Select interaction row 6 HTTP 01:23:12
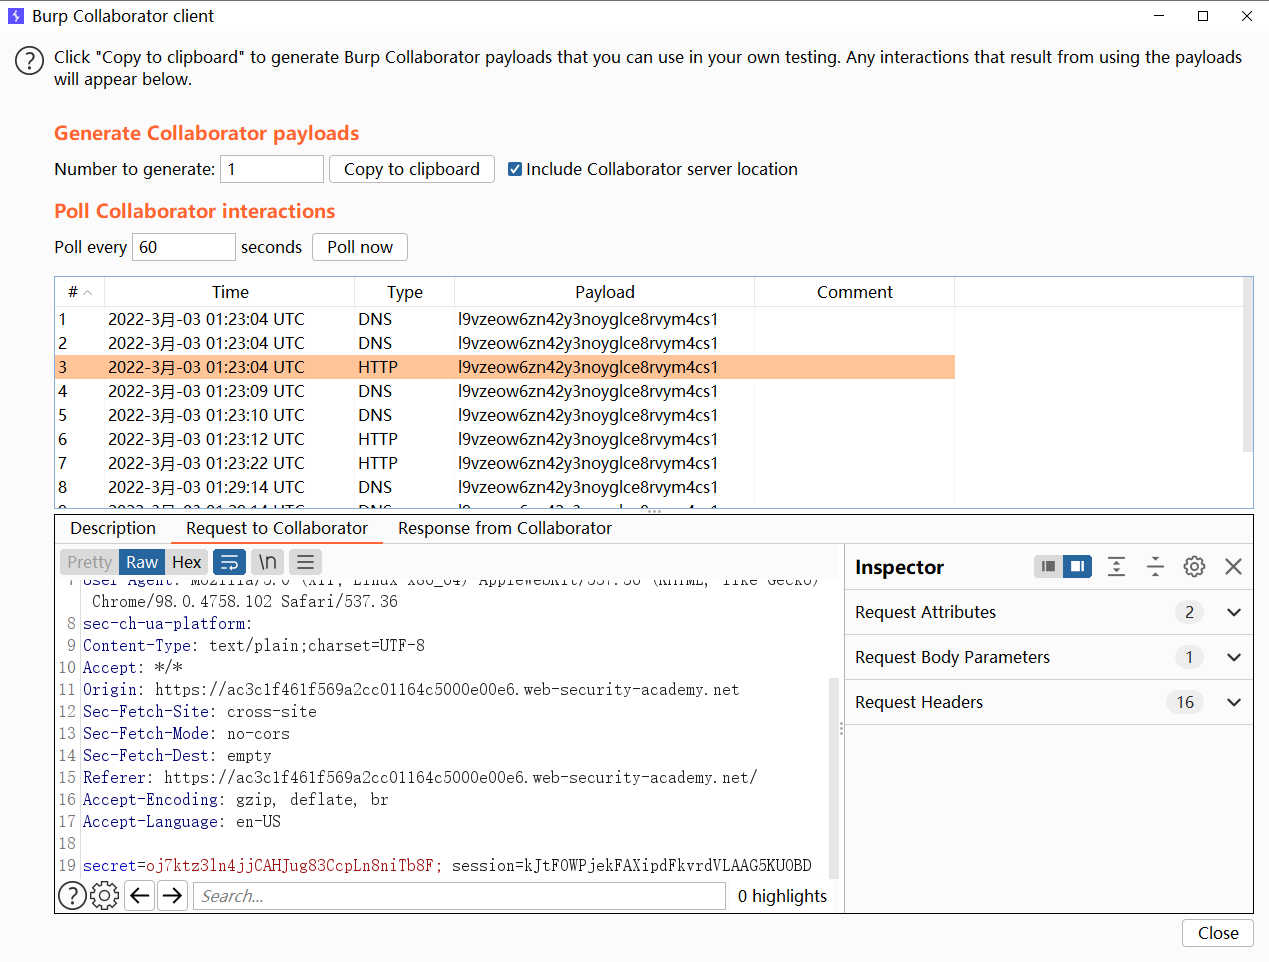Image resolution: width=1269 pixels, height=962 pixels. [x=505, y=439]
